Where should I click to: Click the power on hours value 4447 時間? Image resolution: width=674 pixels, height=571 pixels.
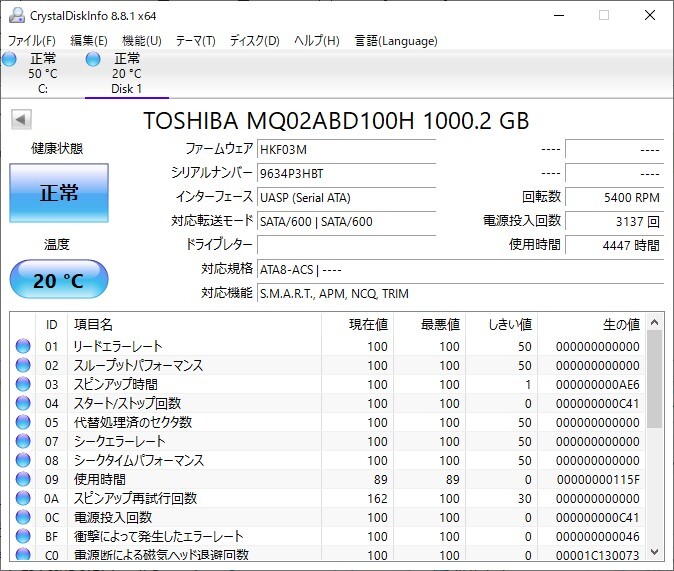[x=615, y=246]
